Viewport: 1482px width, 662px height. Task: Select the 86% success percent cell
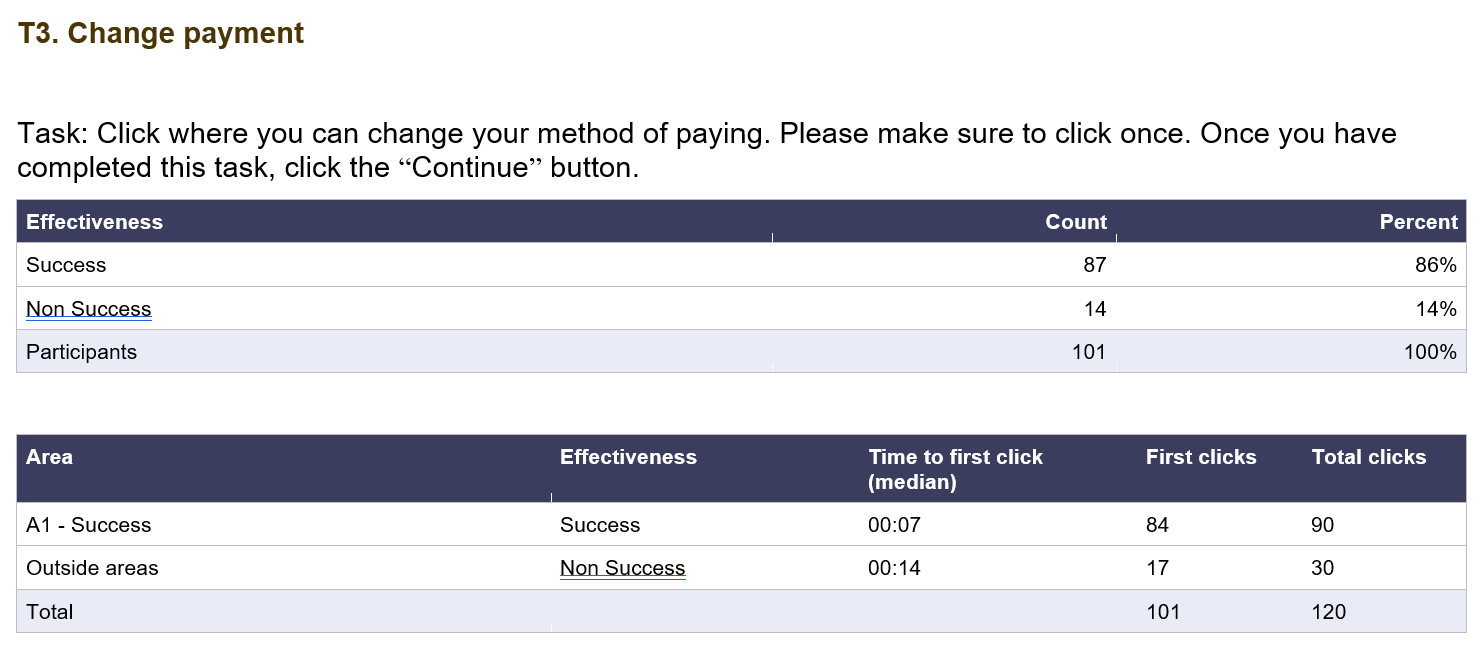coord(1435,265)
